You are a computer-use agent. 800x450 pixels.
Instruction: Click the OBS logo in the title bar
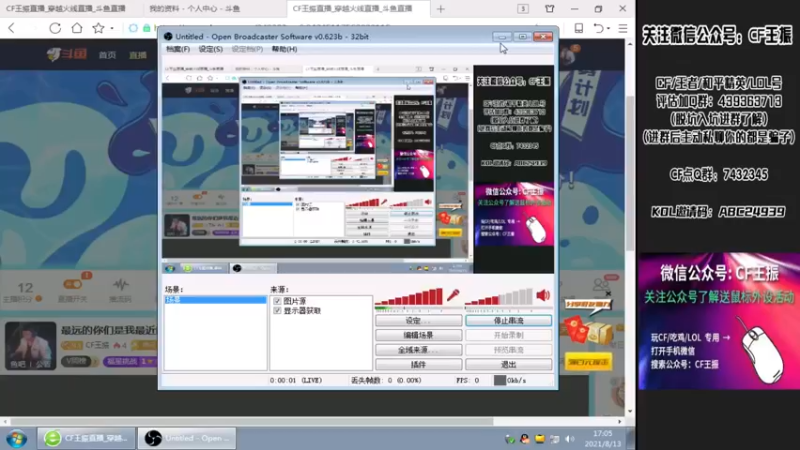(x=168, y=37)
